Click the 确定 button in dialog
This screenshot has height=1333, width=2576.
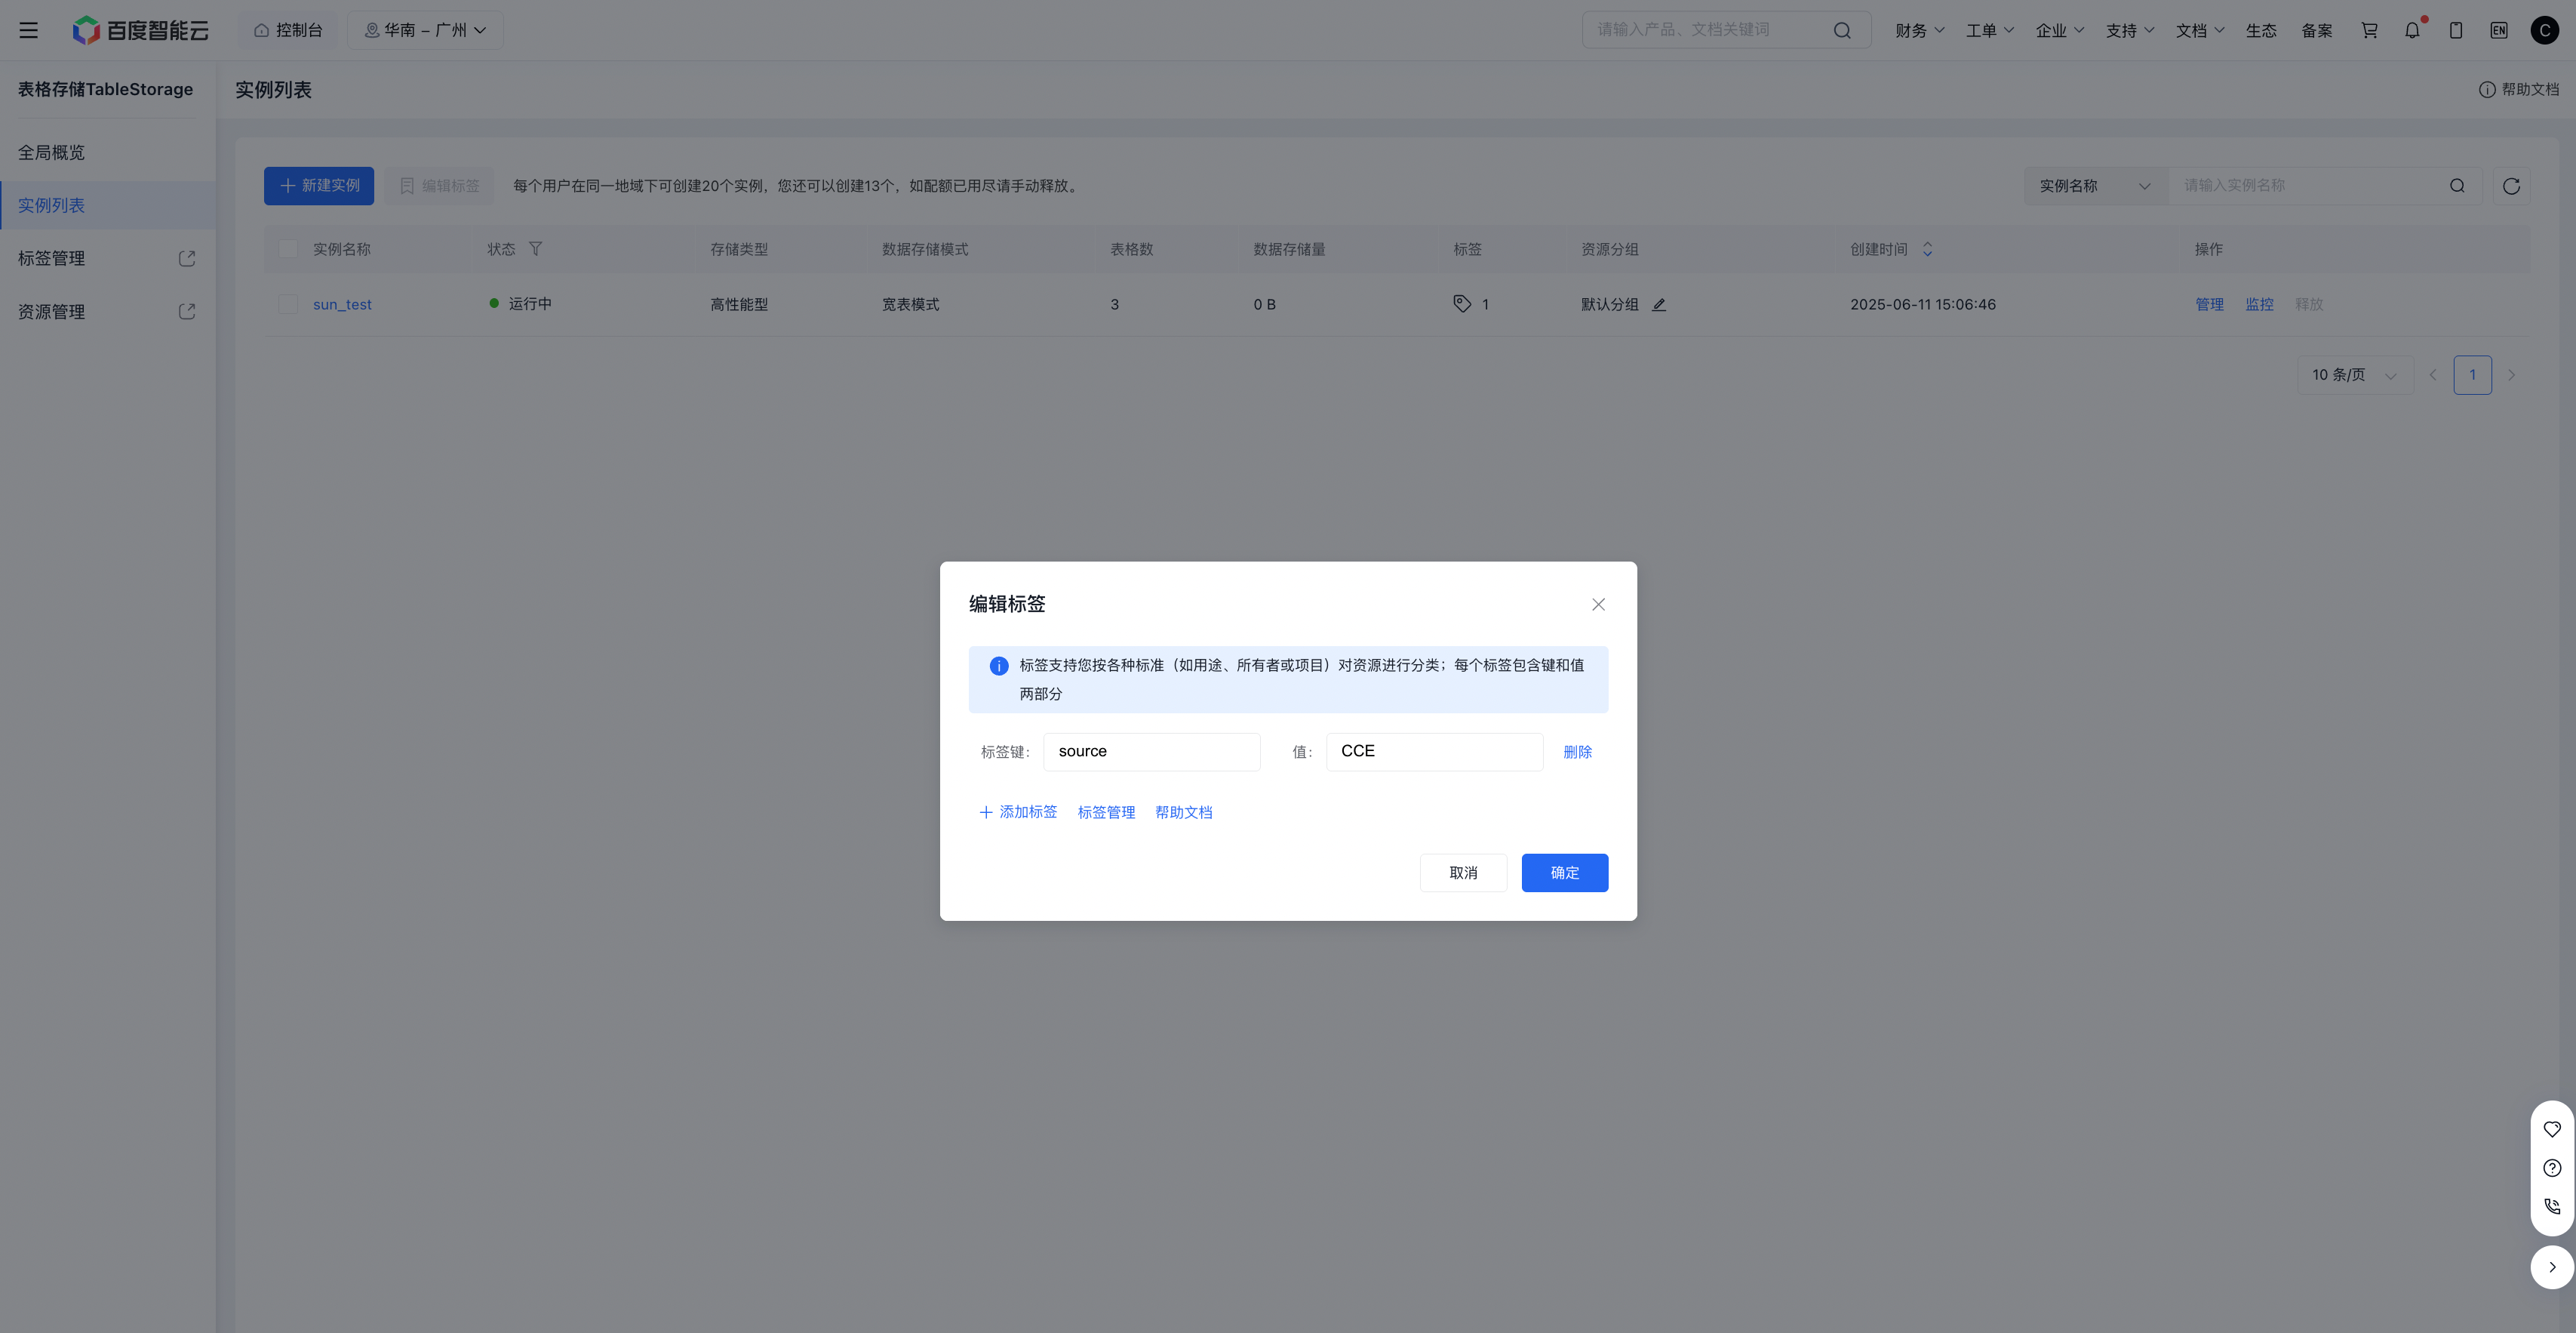[x=1564, y=873]
